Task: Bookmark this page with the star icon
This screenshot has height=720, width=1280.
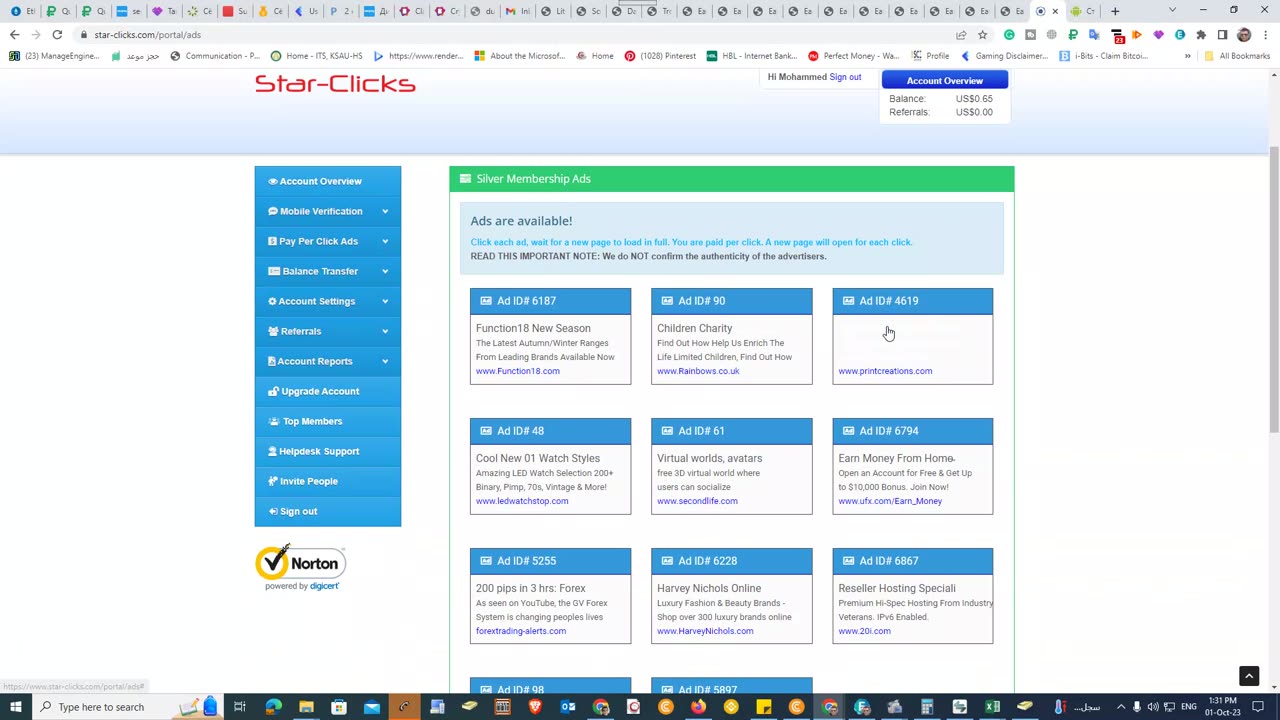Action: tap(982, 35)
